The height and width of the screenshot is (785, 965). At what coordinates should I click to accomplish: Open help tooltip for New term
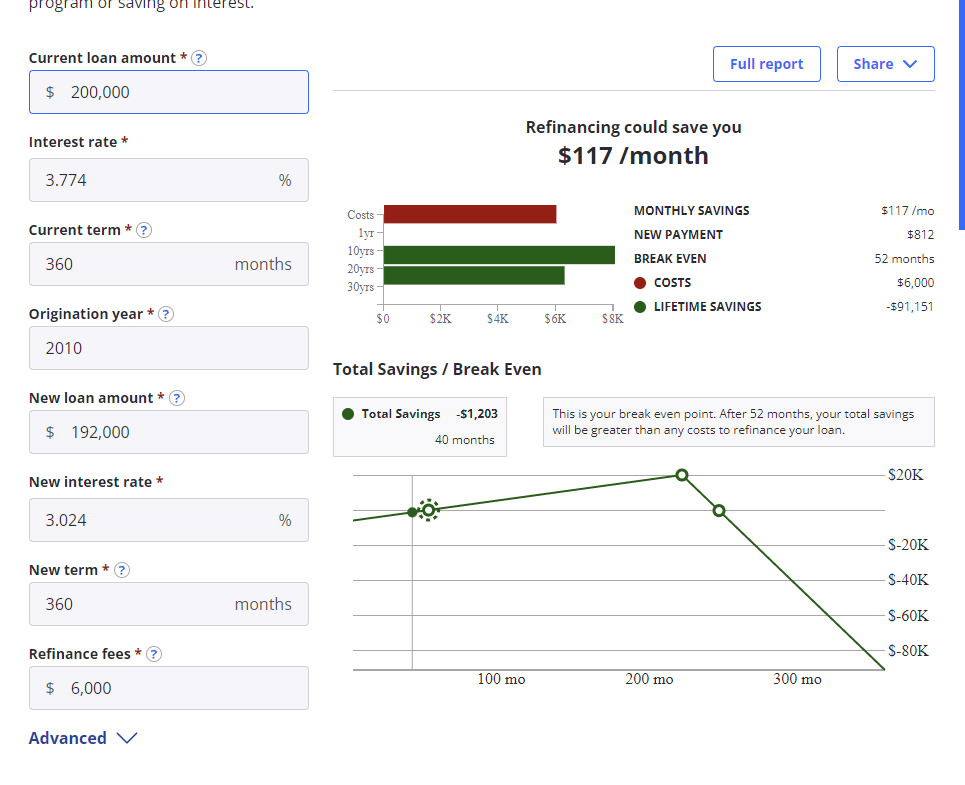pyautogui.click(x=122, y=570)
